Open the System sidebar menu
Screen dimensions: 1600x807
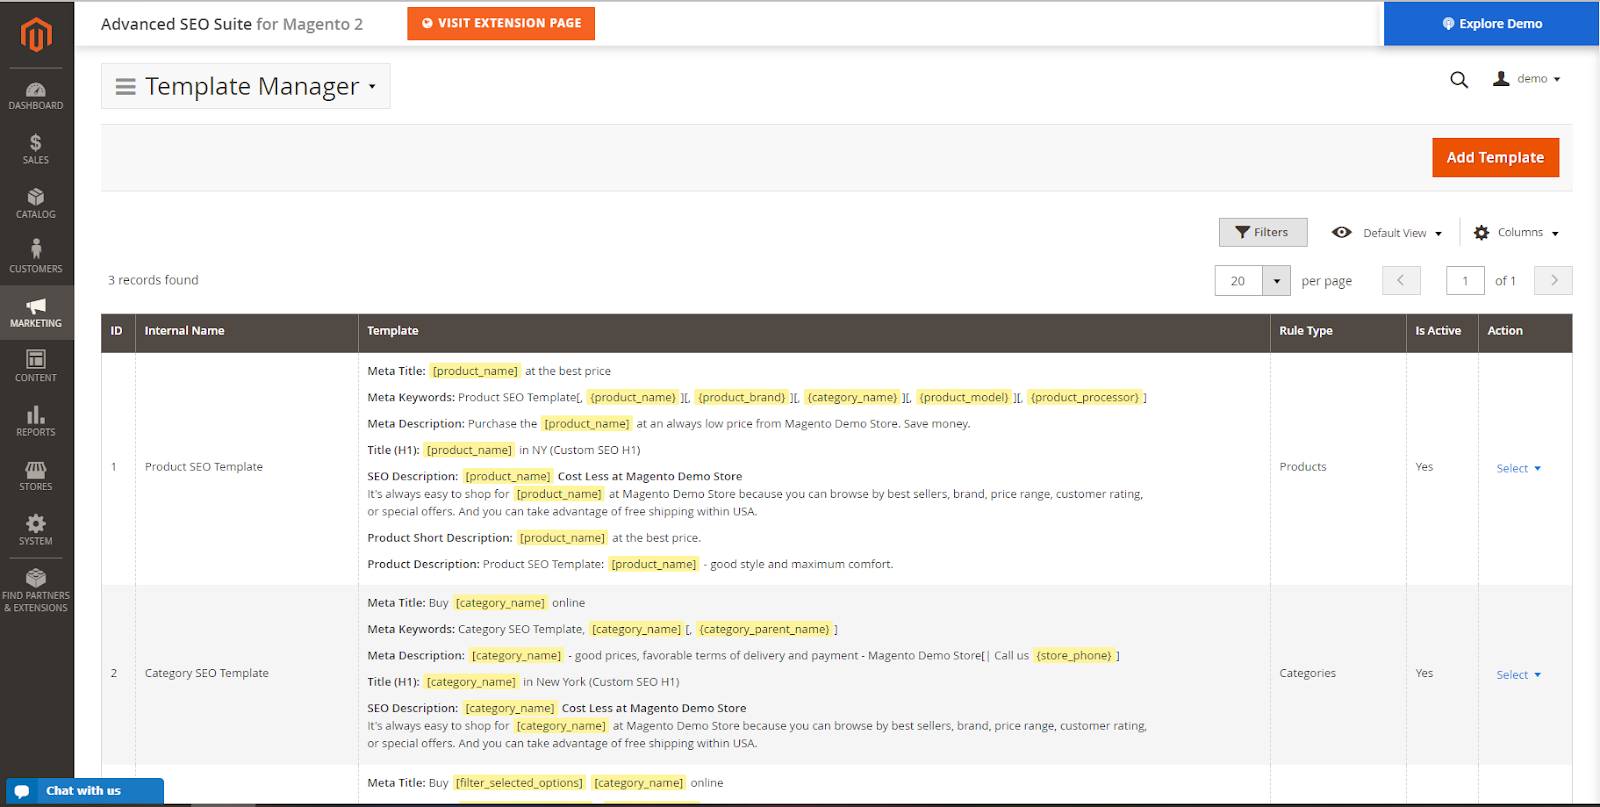click(36, 530)
